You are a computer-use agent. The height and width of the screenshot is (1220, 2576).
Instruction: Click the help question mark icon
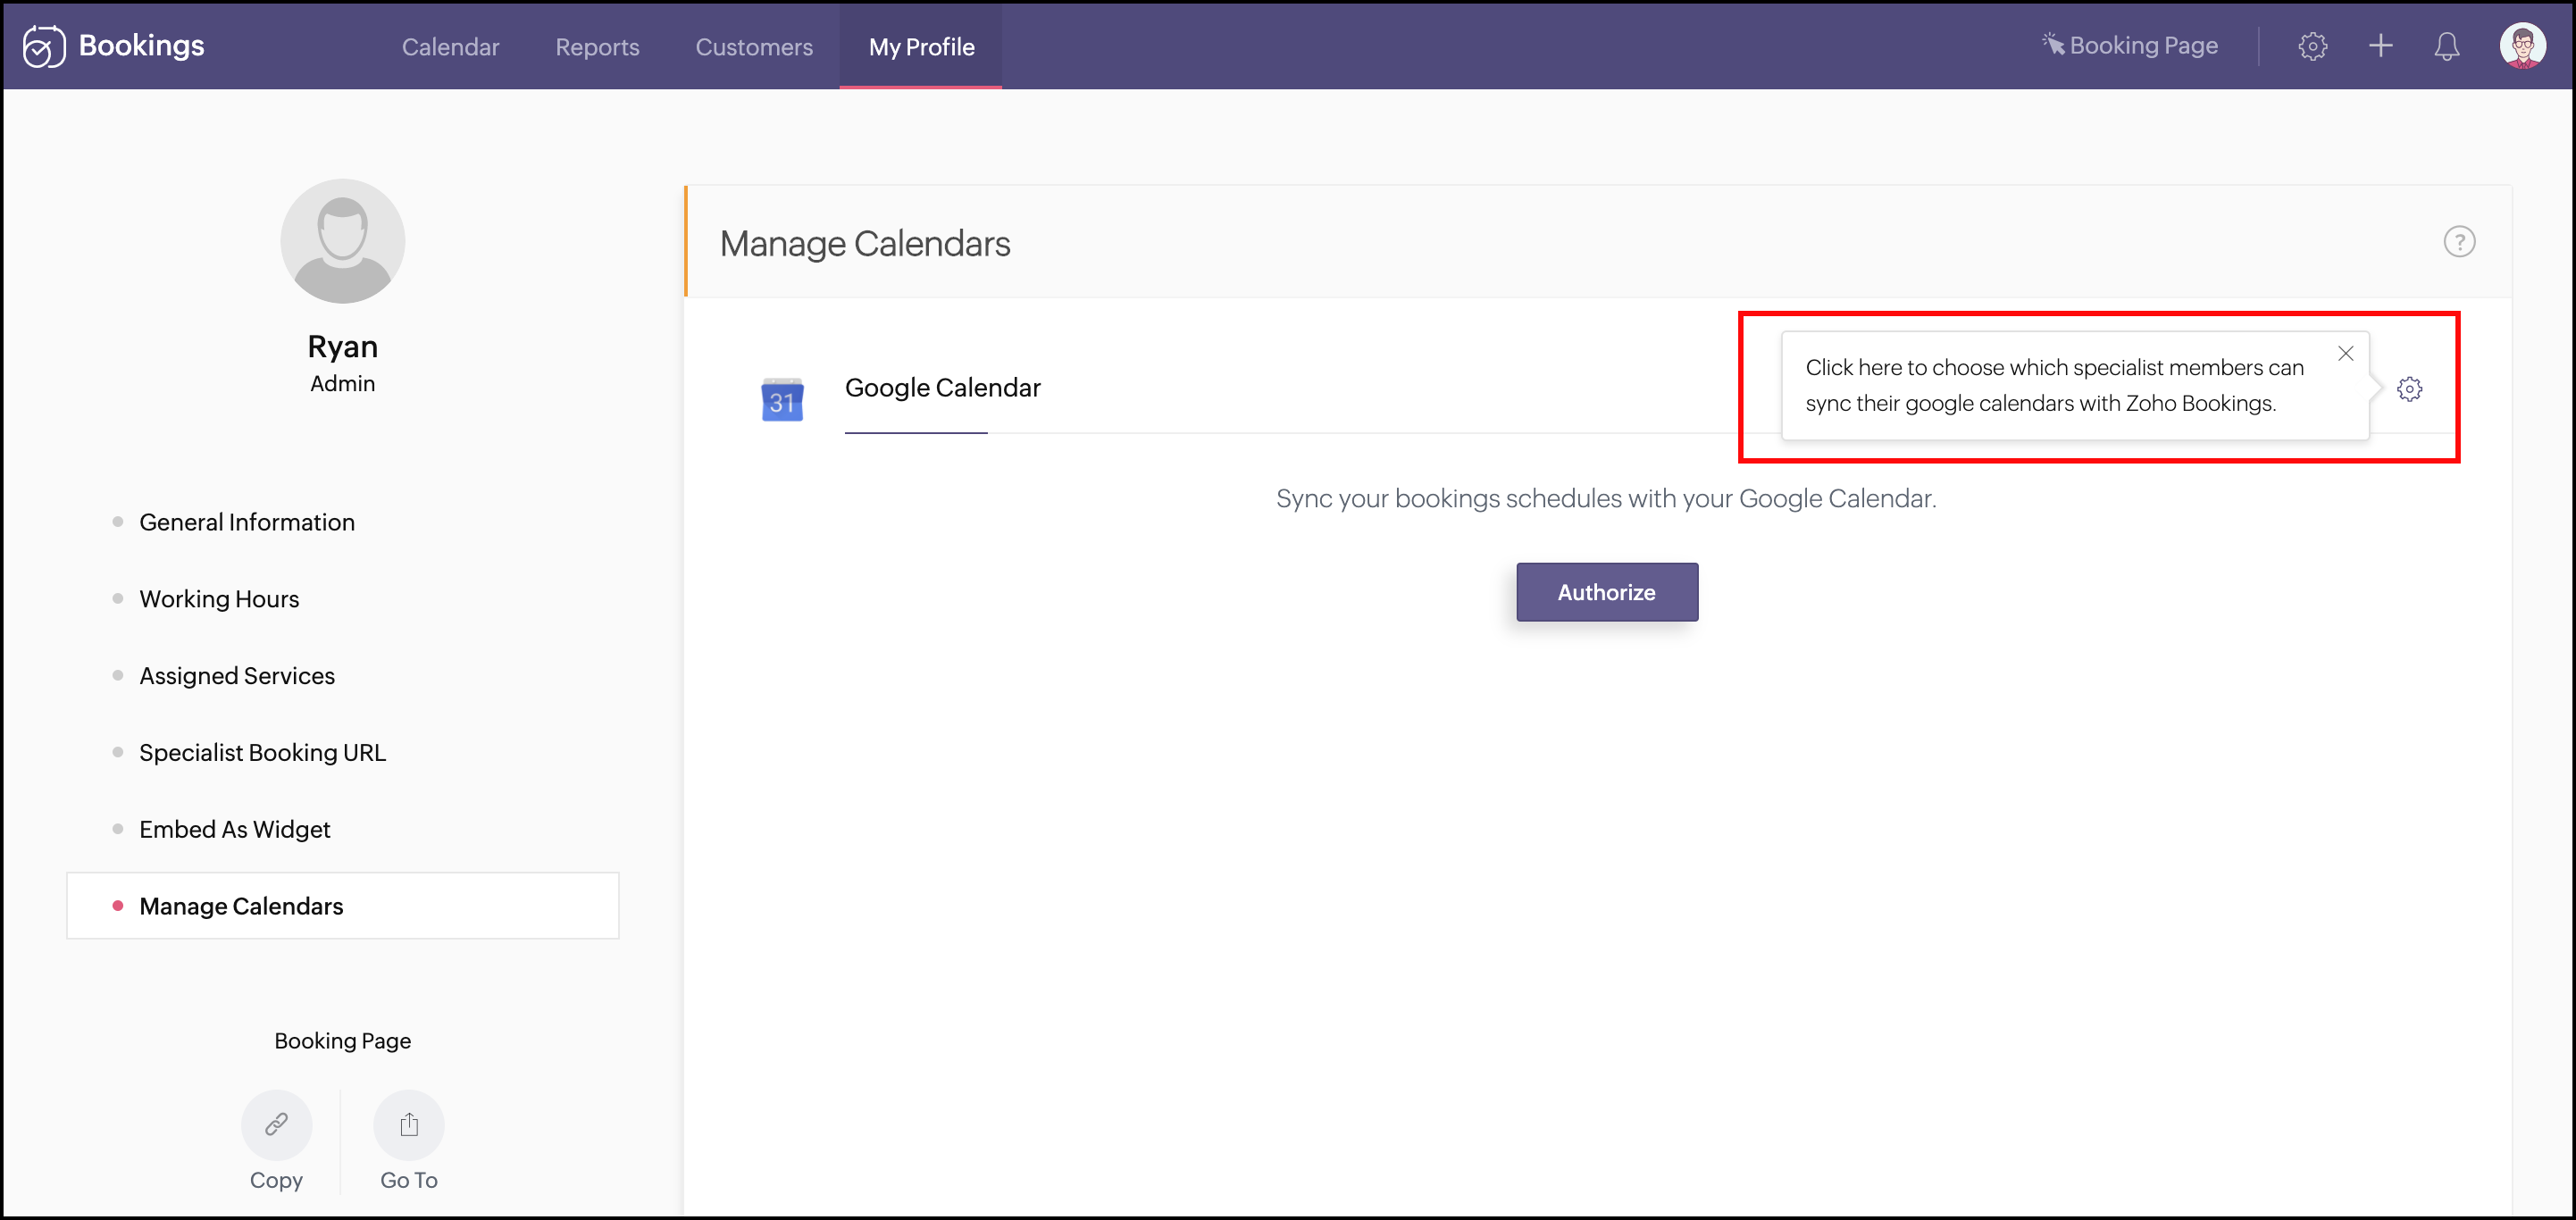click(2459, 242)
